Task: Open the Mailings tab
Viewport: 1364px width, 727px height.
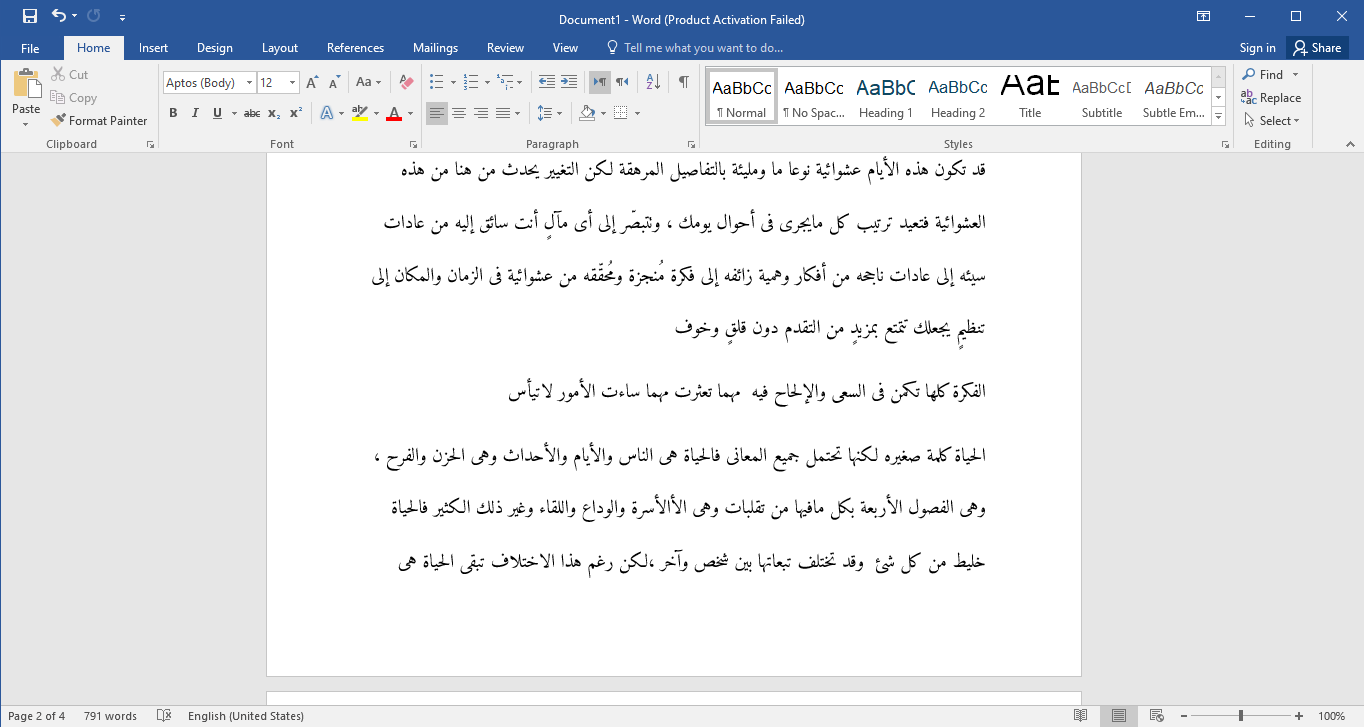Action: 435,48
